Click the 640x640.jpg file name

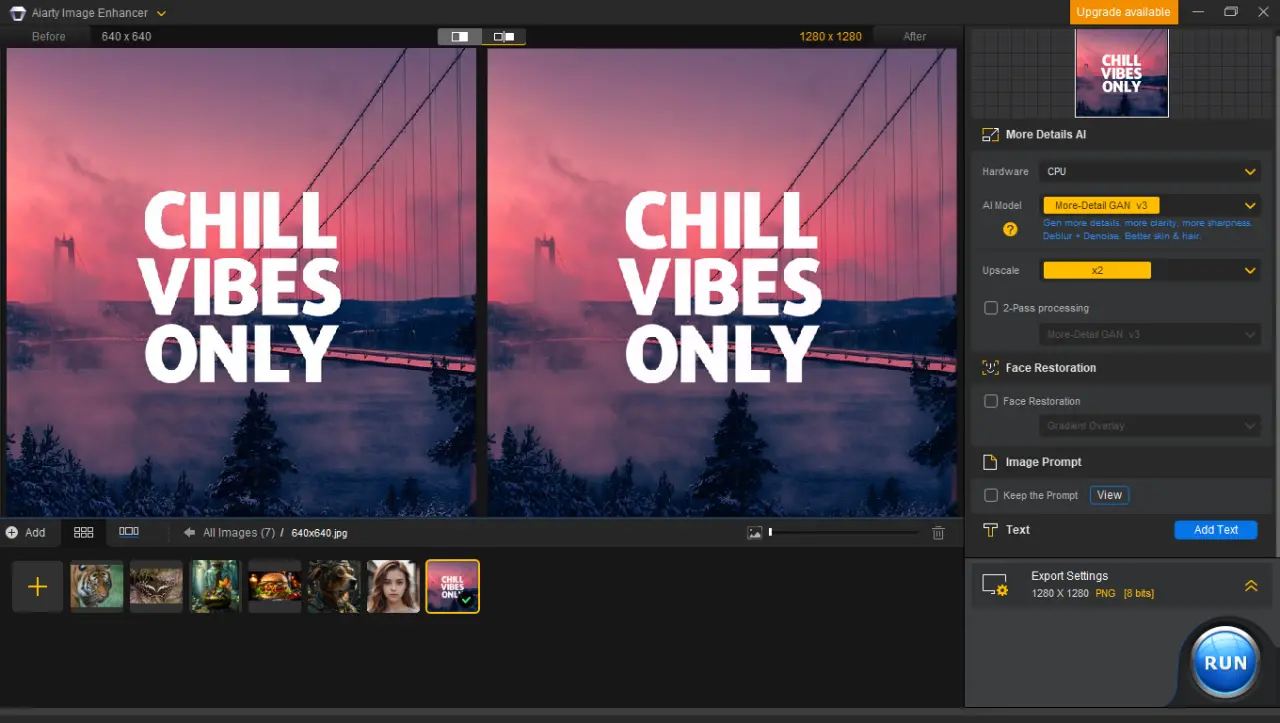pos(319,533)
